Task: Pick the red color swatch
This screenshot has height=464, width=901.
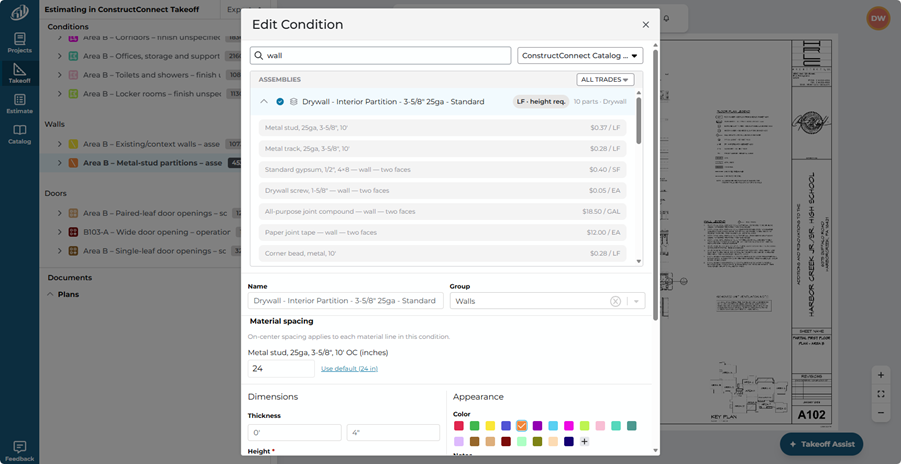Action: click(x=459, y=426)
